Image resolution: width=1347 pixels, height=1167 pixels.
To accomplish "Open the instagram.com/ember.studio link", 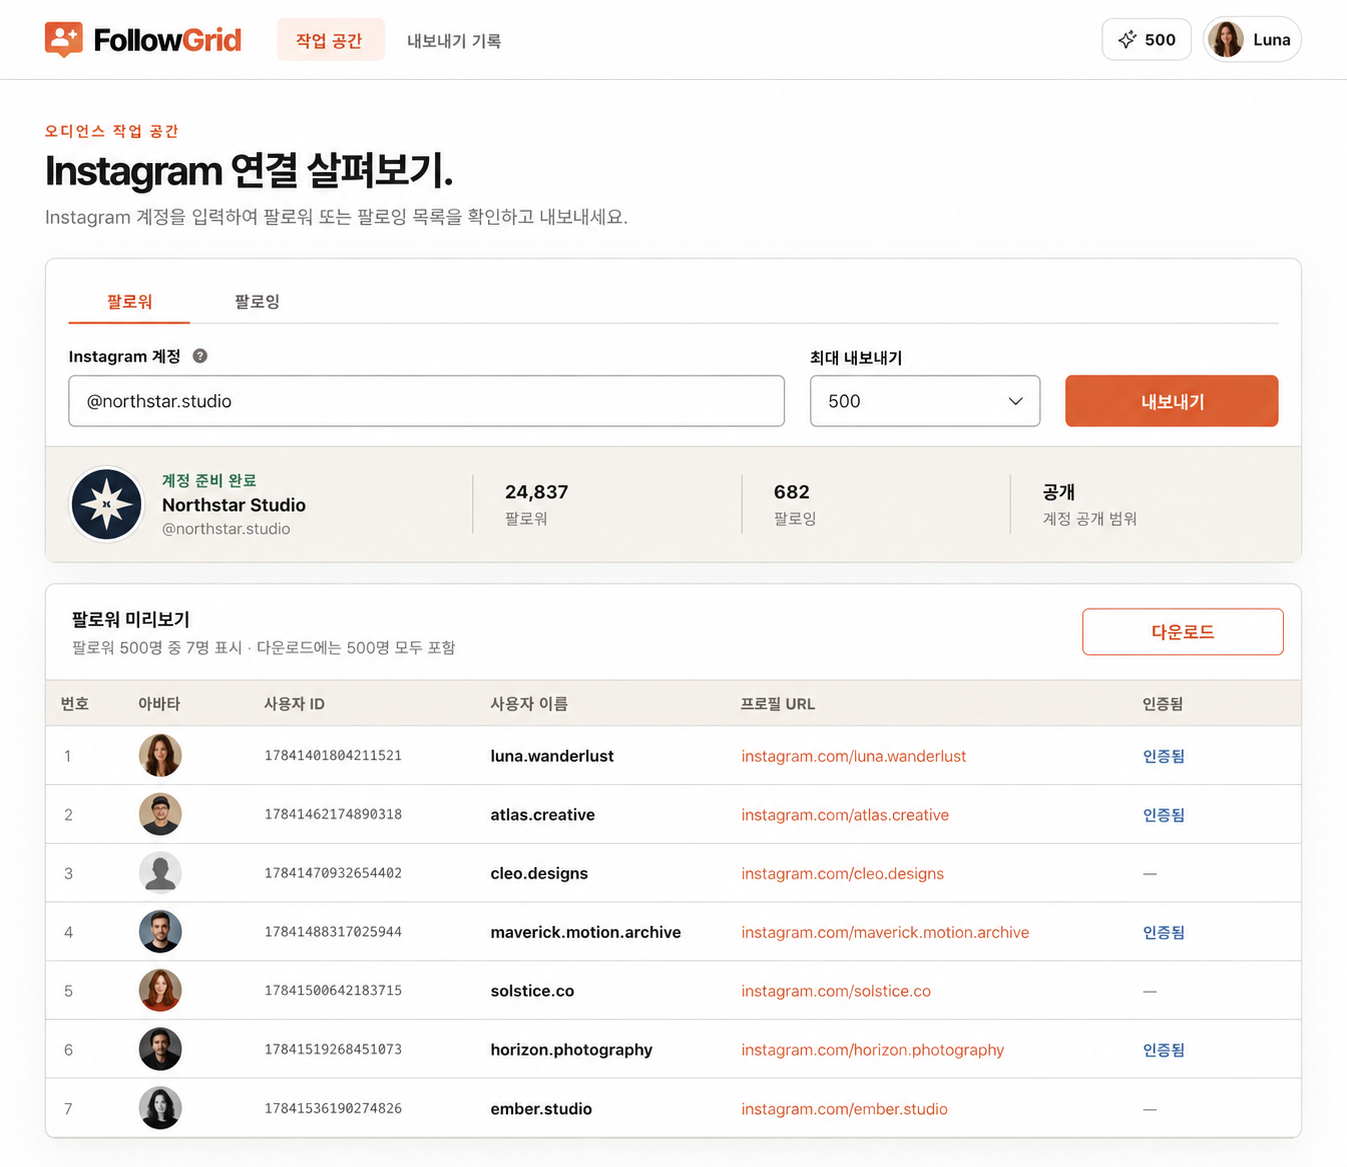I will [x=844, y=1109].
